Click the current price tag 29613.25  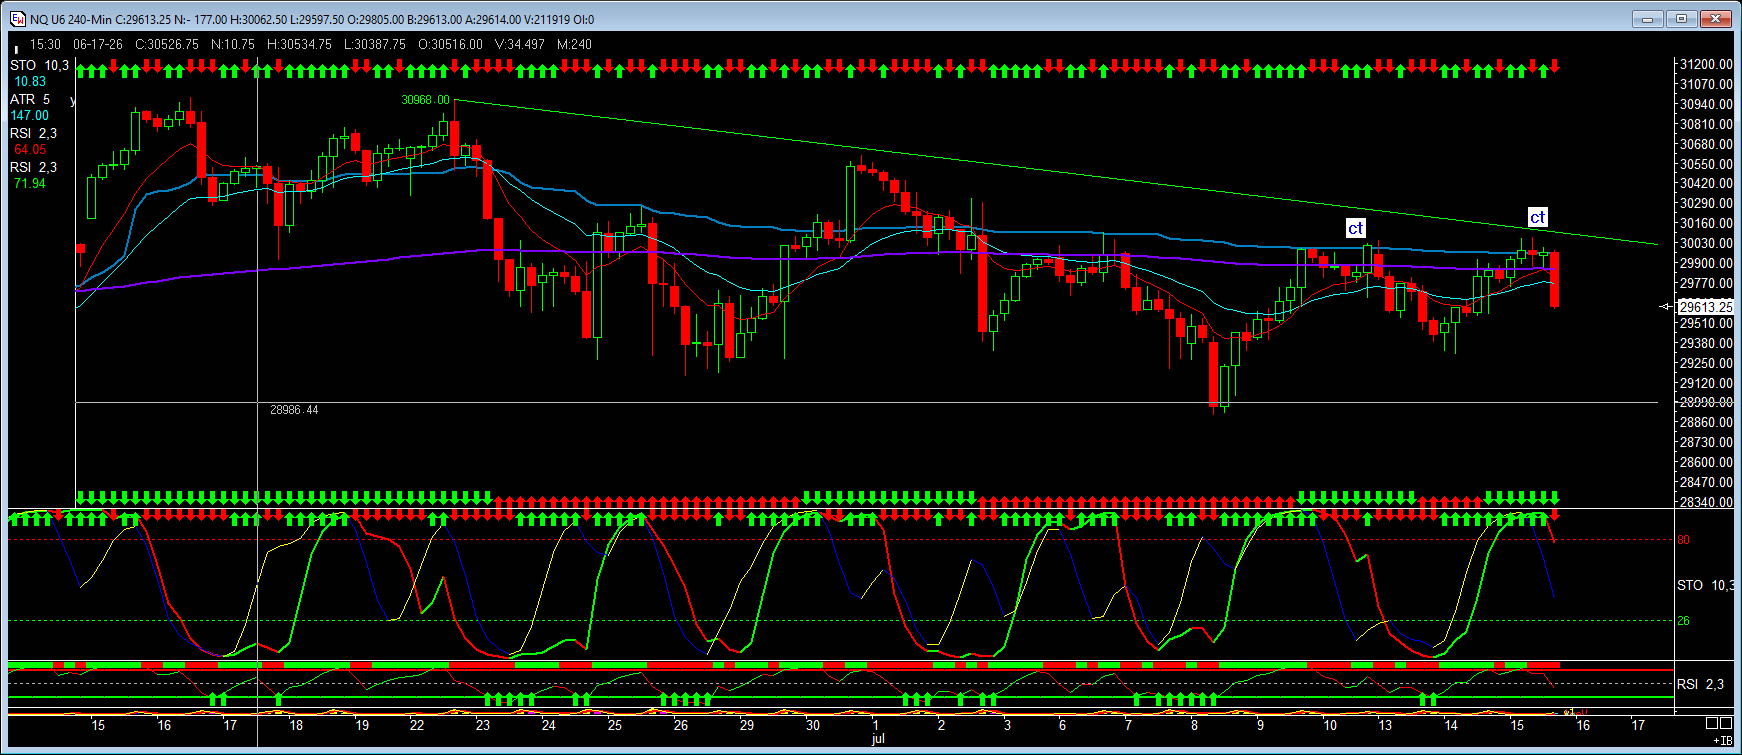tap(1705, 307)
